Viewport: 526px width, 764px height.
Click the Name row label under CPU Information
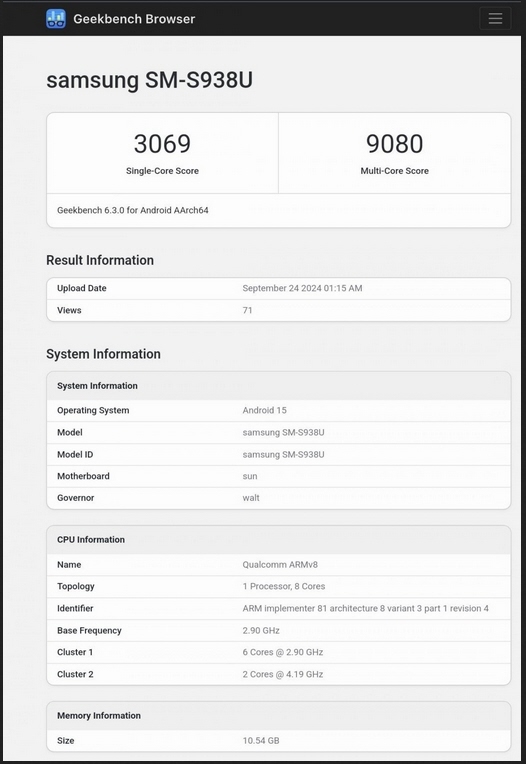[x=69, y=565]
